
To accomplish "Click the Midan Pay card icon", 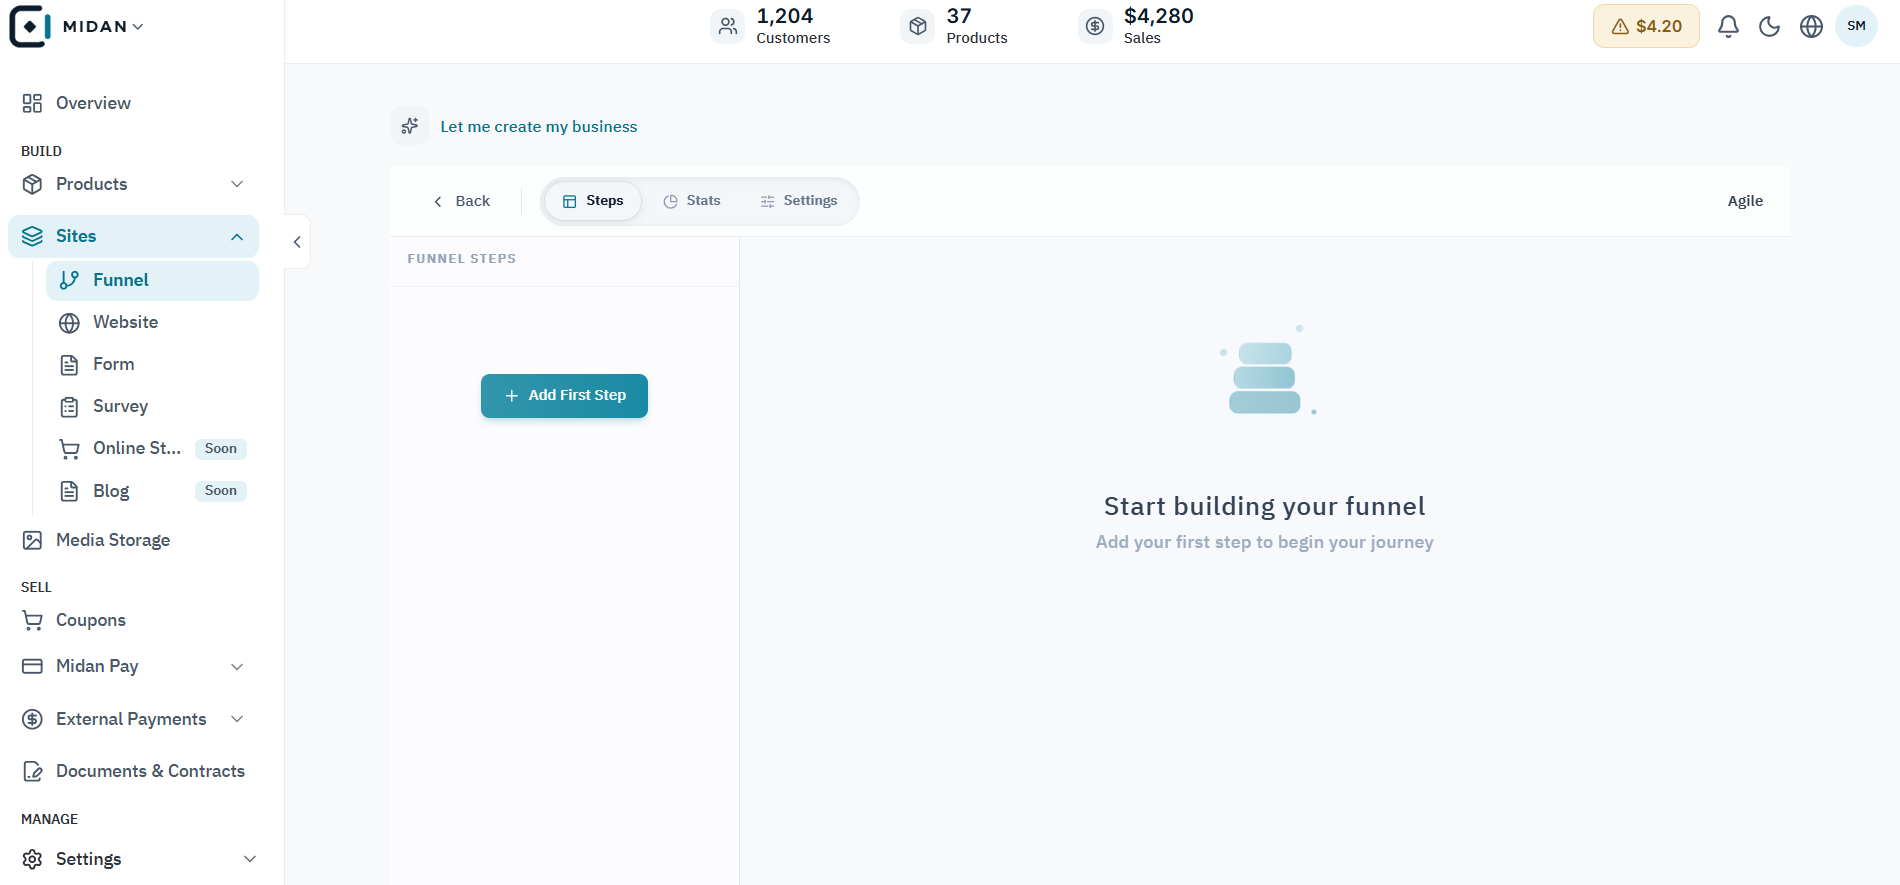I will coord(32,666).
